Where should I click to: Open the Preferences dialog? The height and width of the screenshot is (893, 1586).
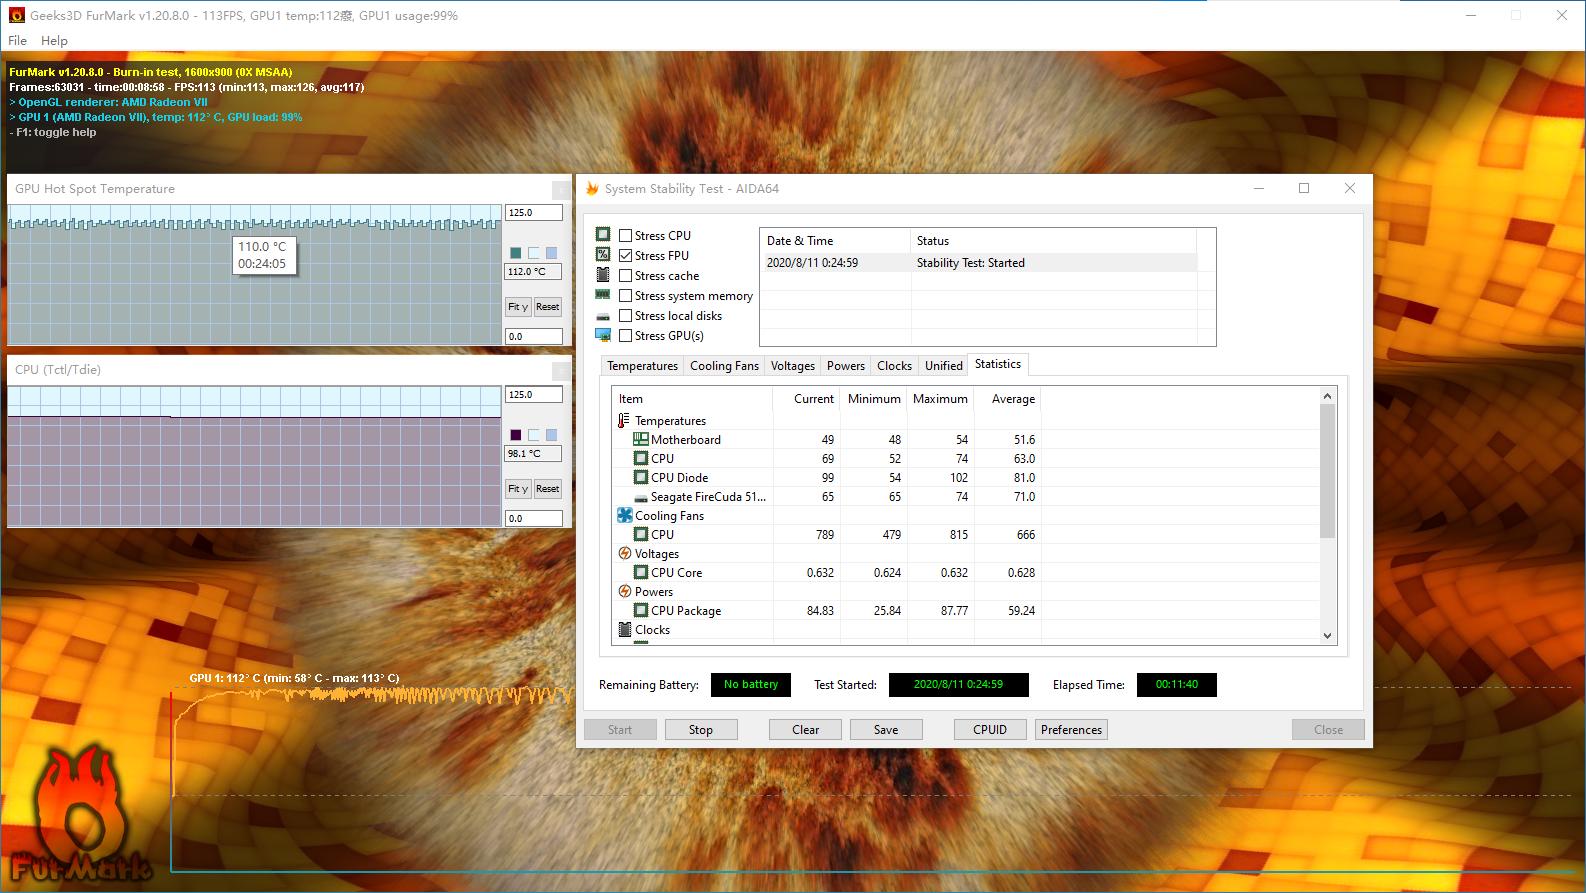click(1071, 730)
